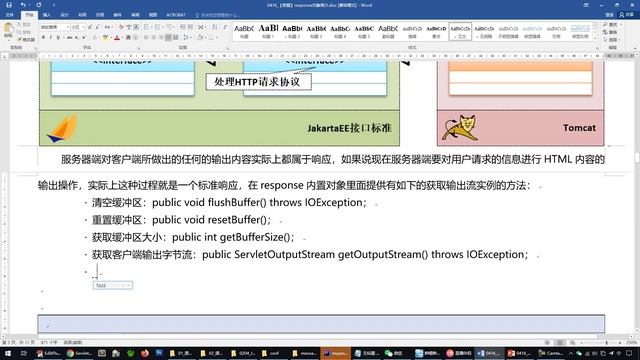This screenshot has height=360, width=640.
Task: Decrease paragraph indent
Action: [182, 27]
